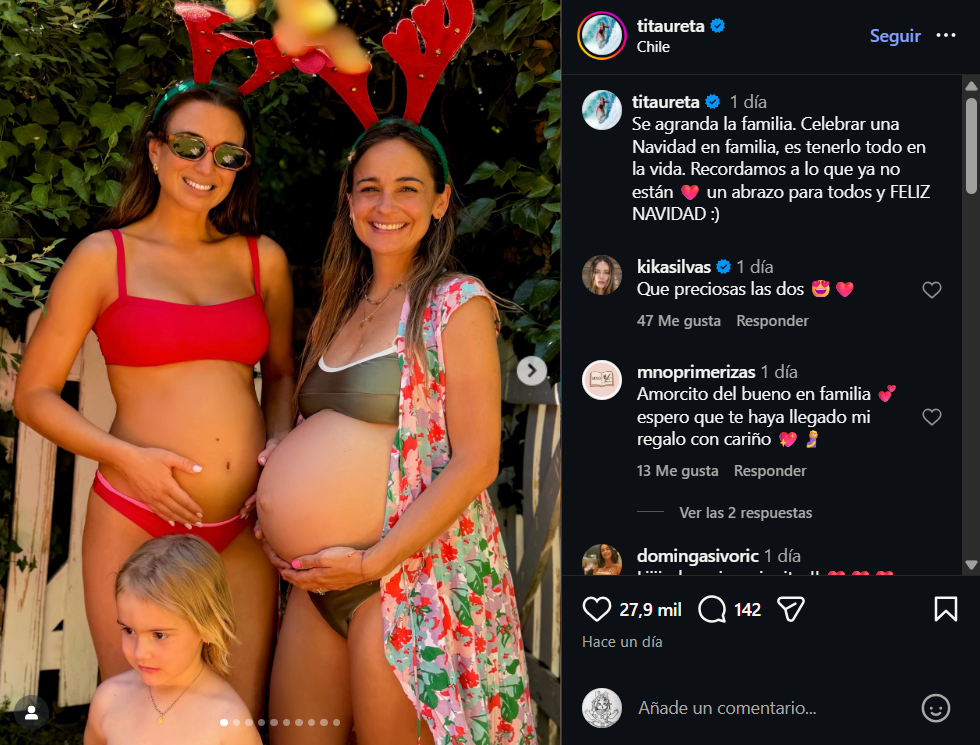This screenshot has width=980, height=745.
Task: Reply to kikasilvas's comment
Action: pos(772,321)
